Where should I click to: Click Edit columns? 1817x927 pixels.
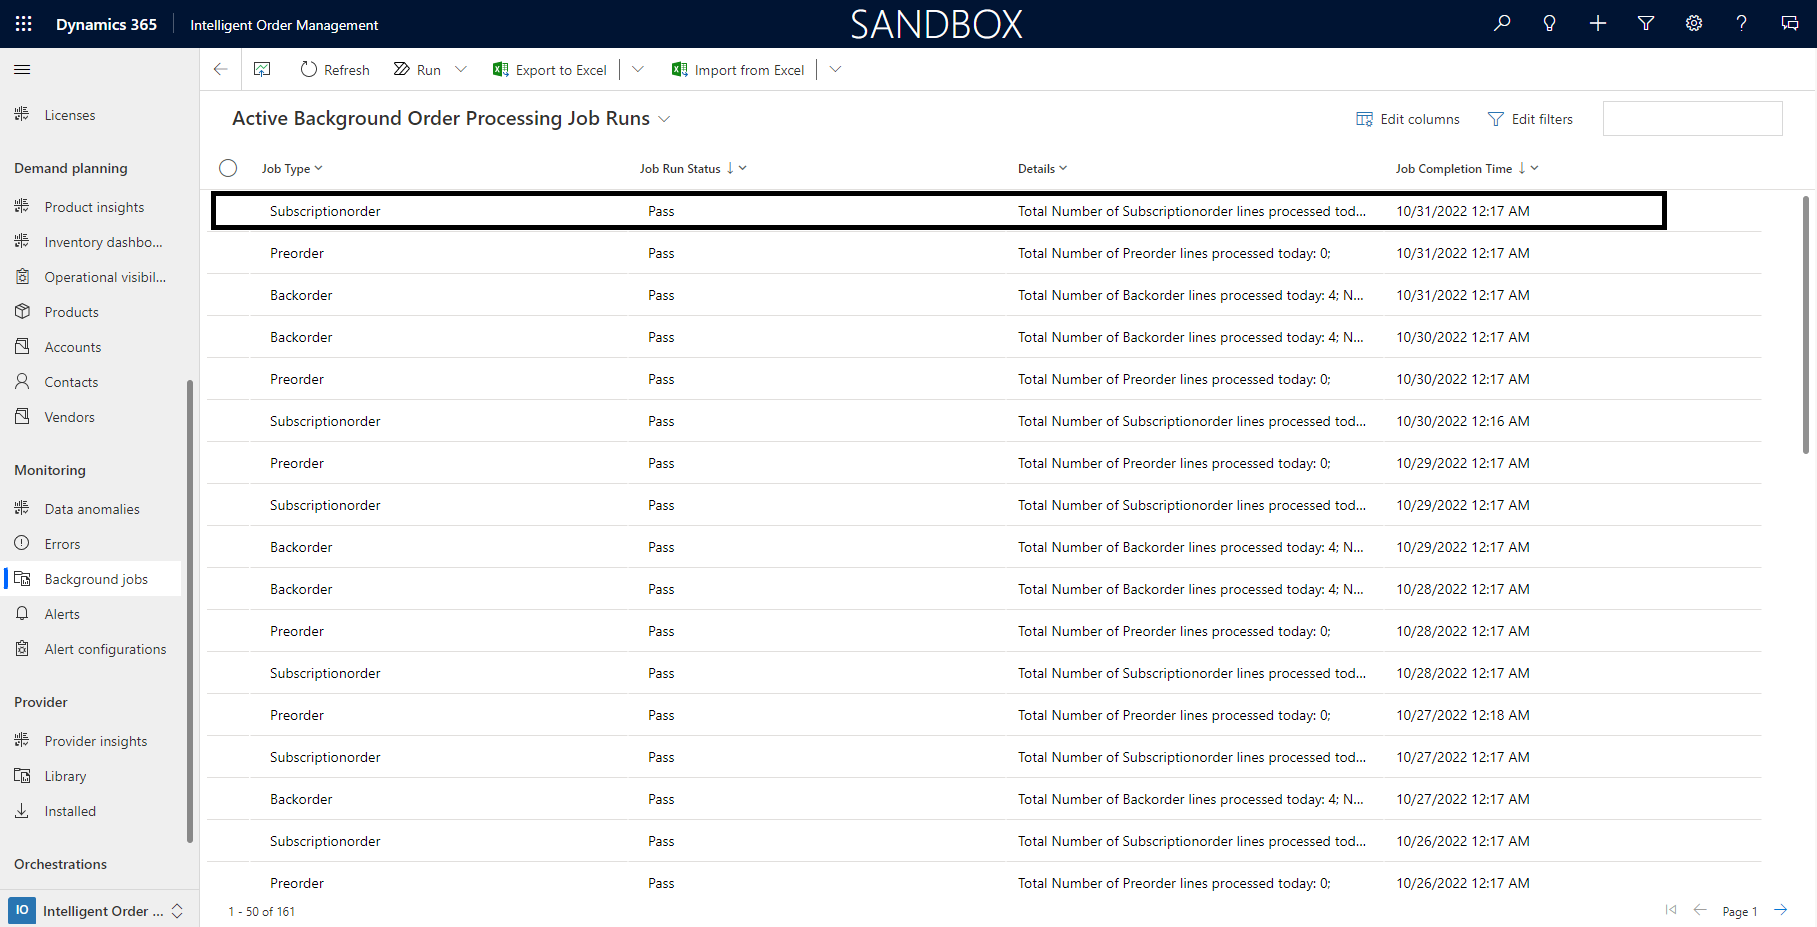[x=1408, y=118]
